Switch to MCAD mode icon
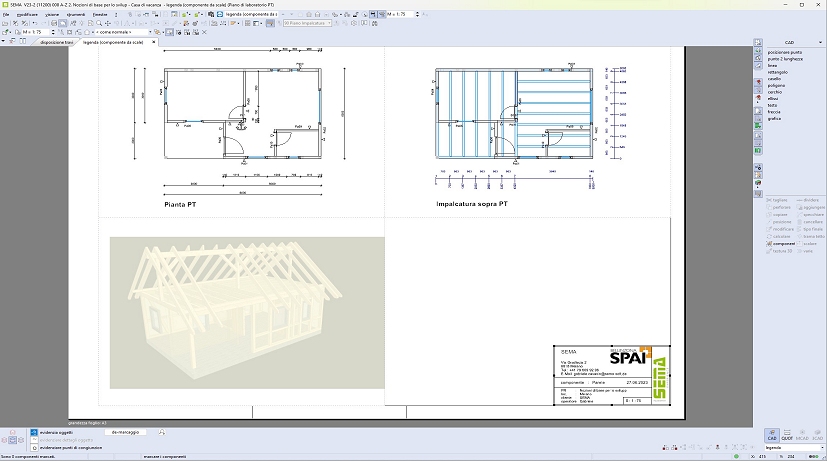Viewport: 827px width, 461px height. click(802, 436)
